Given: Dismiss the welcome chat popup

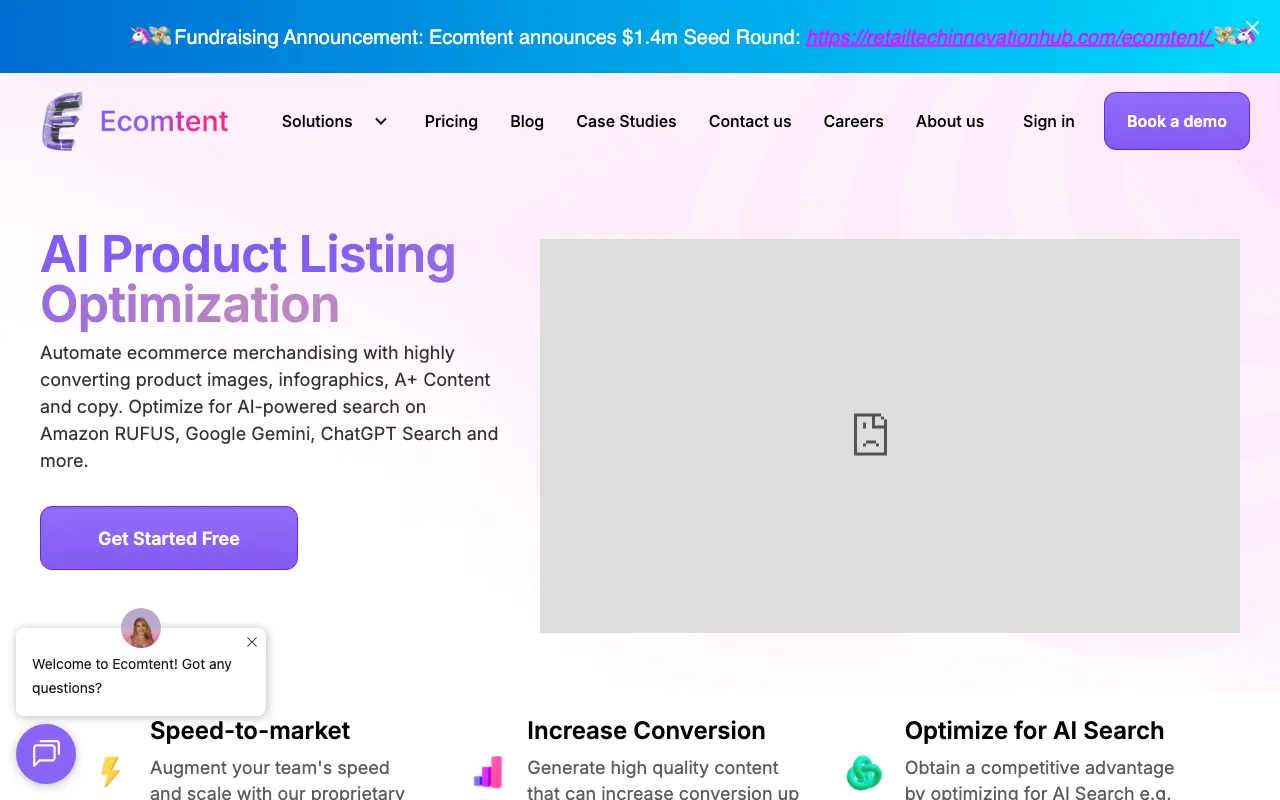Looking at the screenshot, I should point(252,642).
